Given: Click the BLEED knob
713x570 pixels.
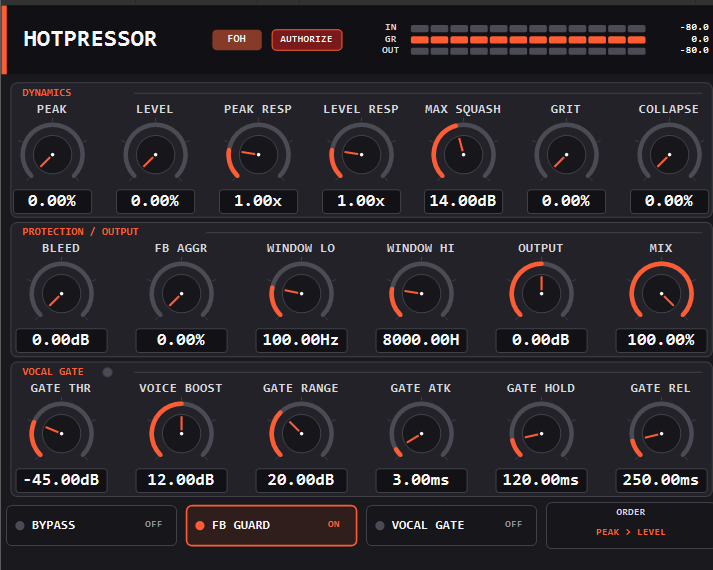Looking at the screenshot, I should pos(61,294).
